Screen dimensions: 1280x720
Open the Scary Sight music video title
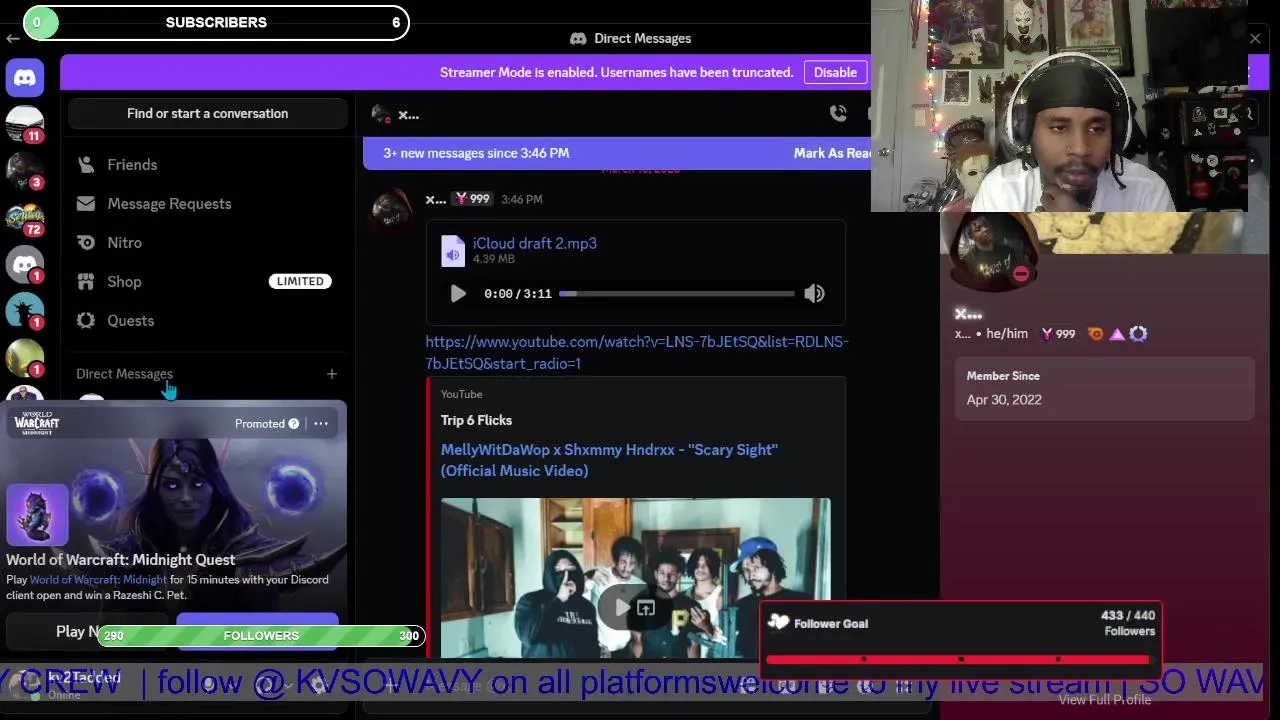click(609, 460)
